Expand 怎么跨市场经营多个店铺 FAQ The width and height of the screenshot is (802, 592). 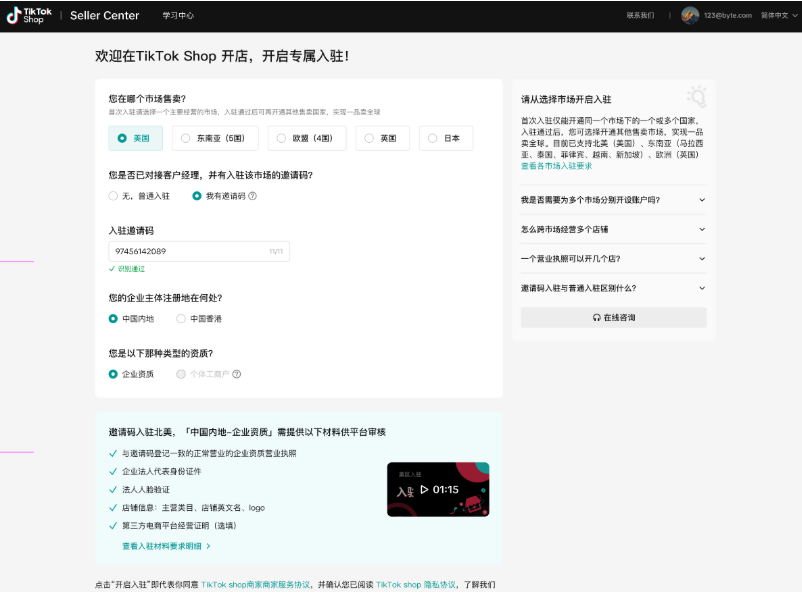pos(613,229)
